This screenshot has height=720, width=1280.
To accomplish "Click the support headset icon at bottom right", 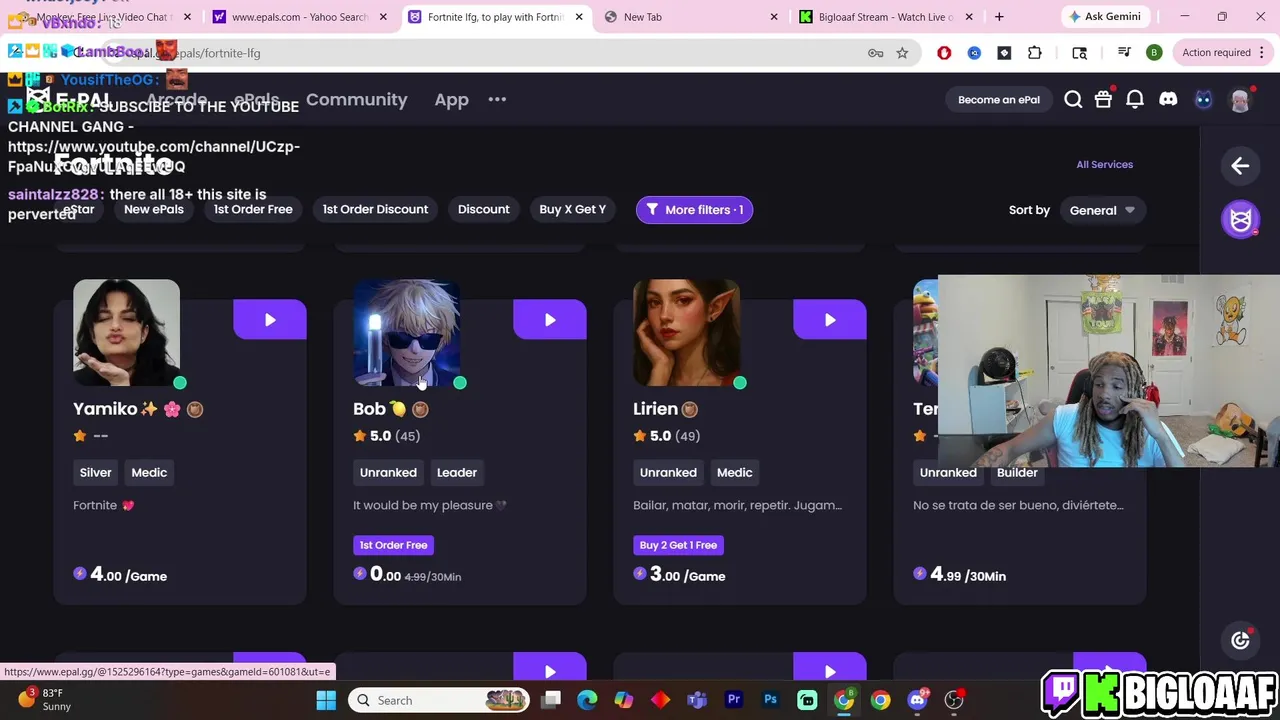I will coord(1240,640).
